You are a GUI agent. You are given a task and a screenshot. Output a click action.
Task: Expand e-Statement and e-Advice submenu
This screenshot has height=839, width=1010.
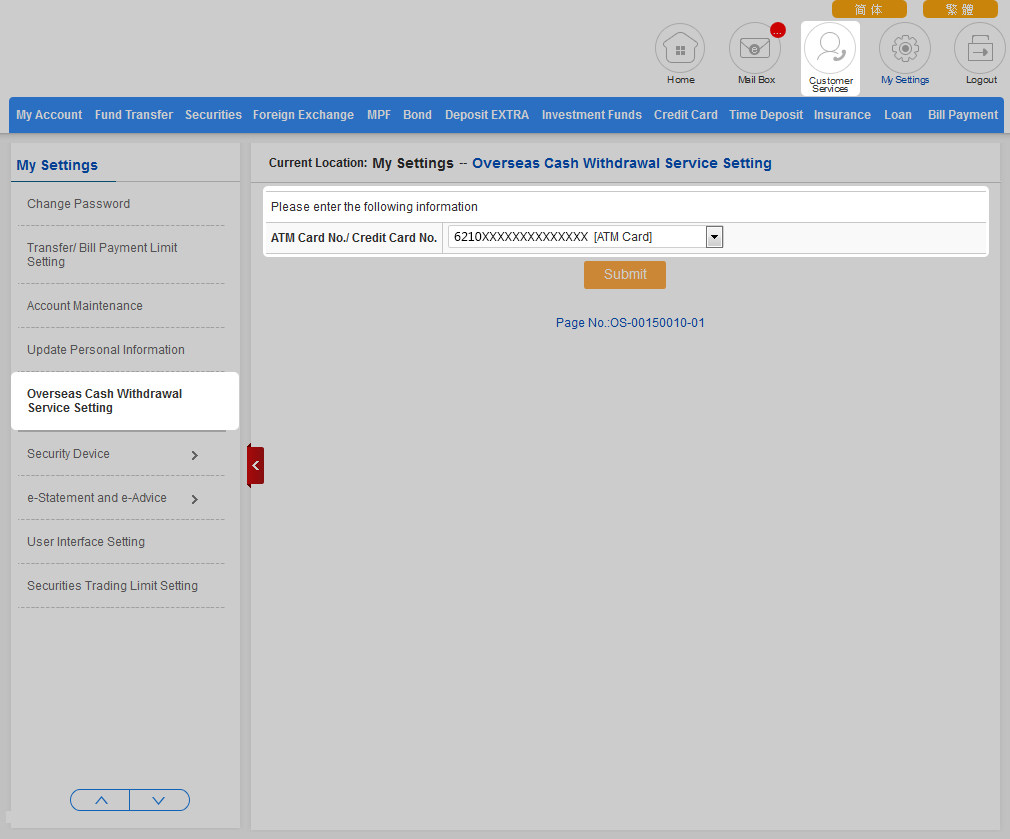(194, 499)
